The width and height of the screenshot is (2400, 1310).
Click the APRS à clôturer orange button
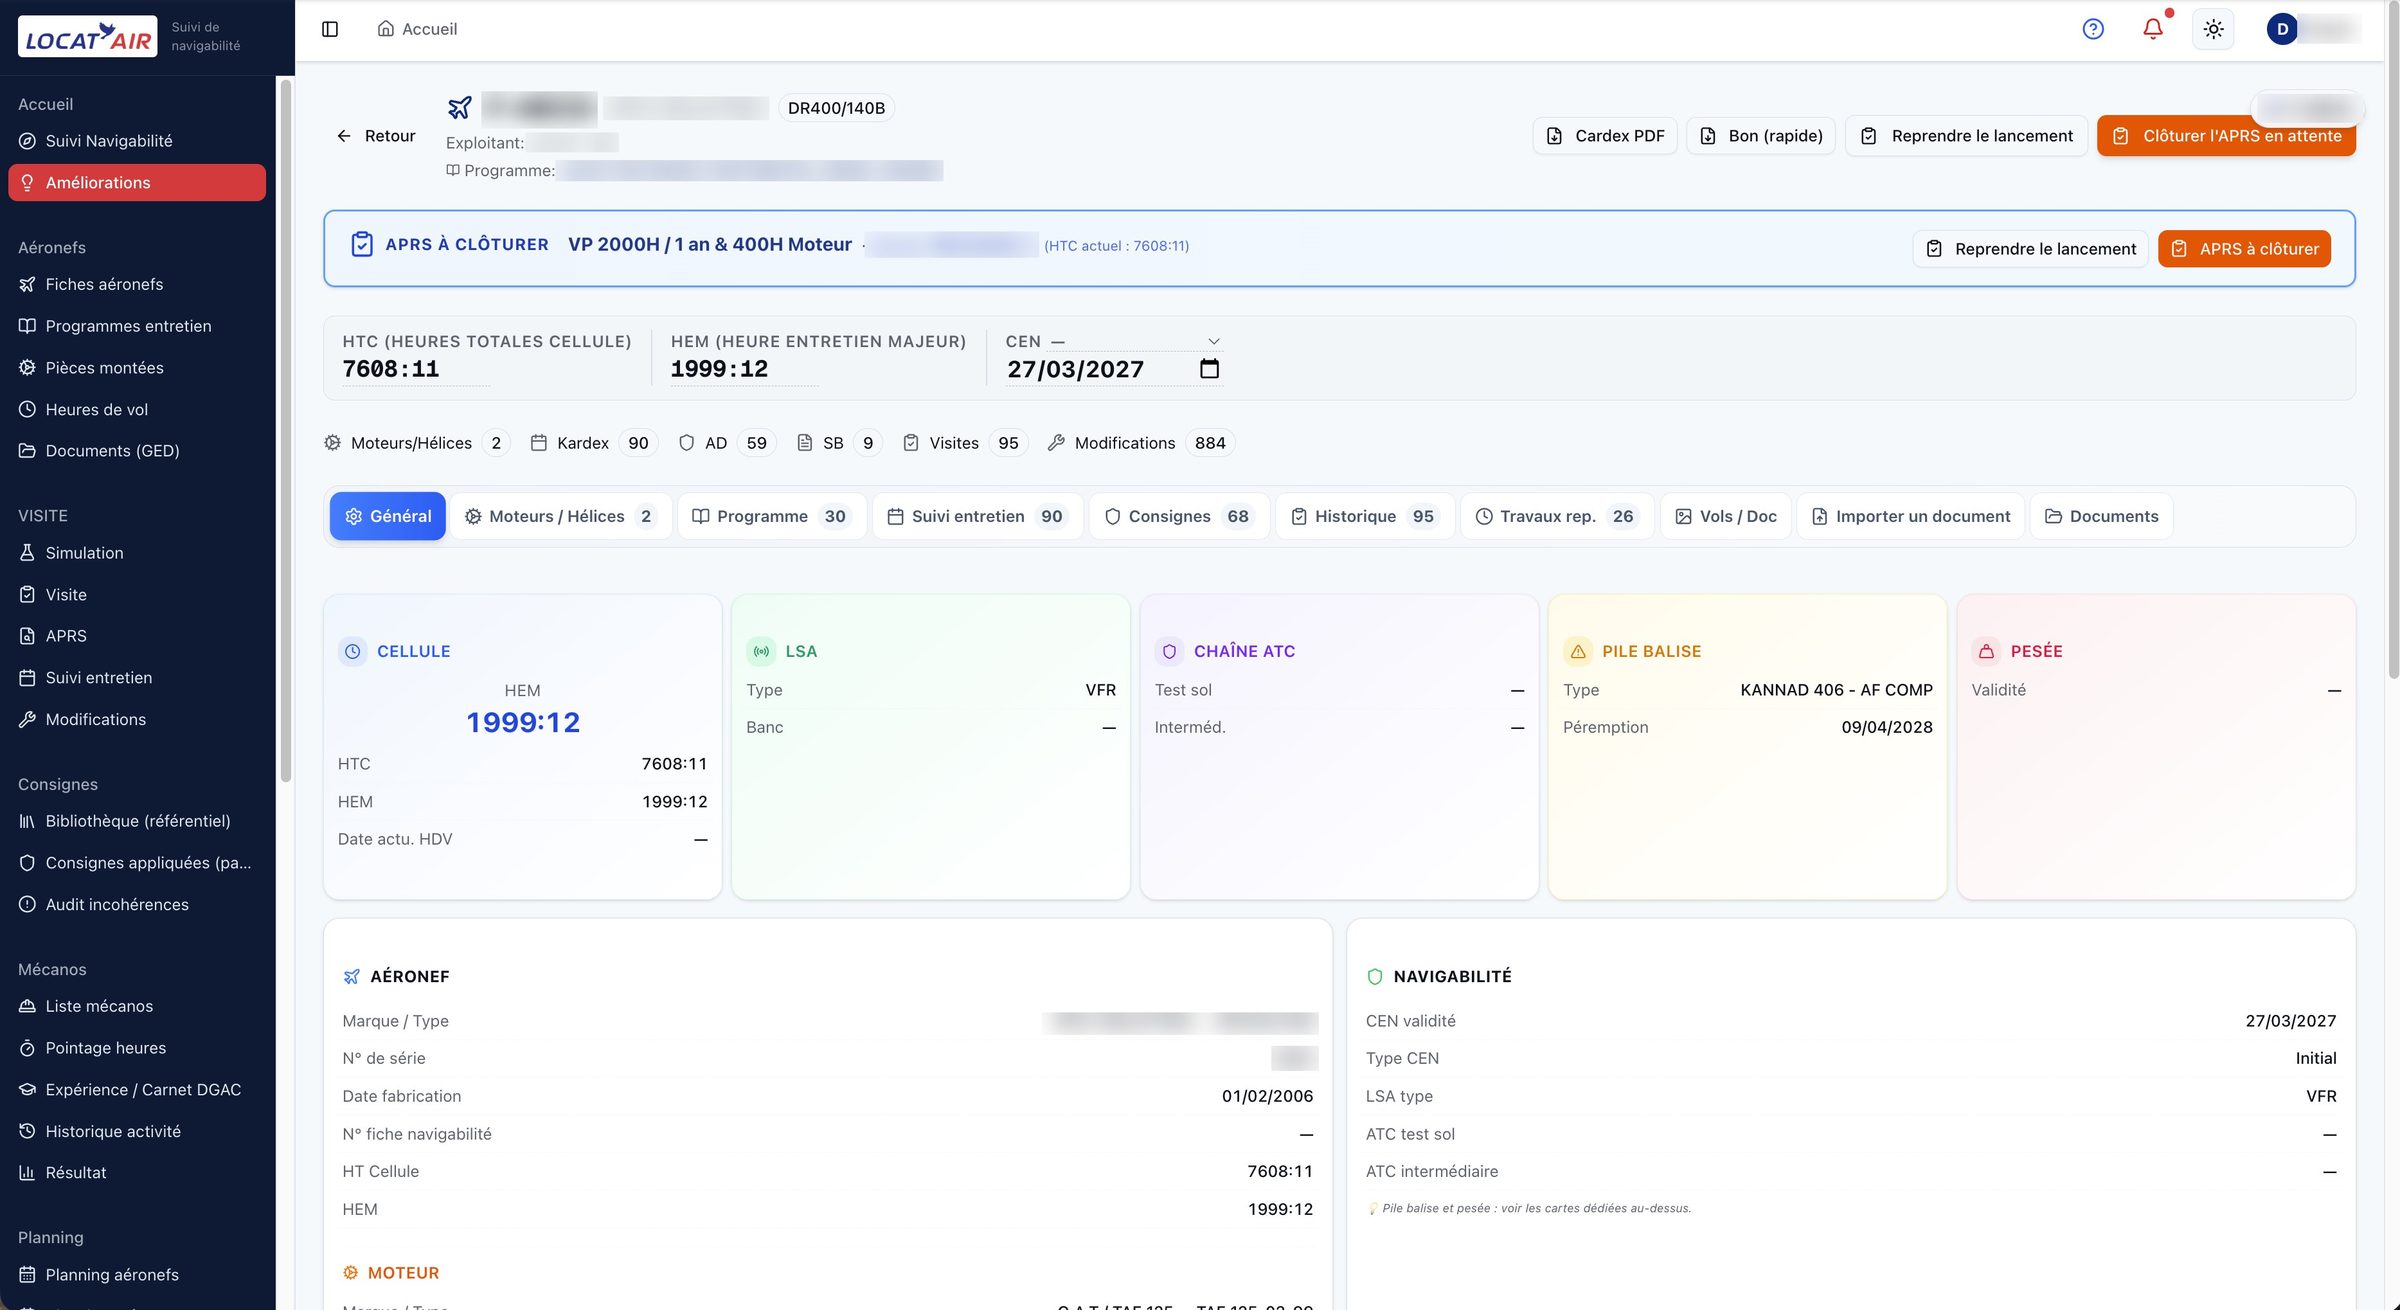(x=2244, y=249)
